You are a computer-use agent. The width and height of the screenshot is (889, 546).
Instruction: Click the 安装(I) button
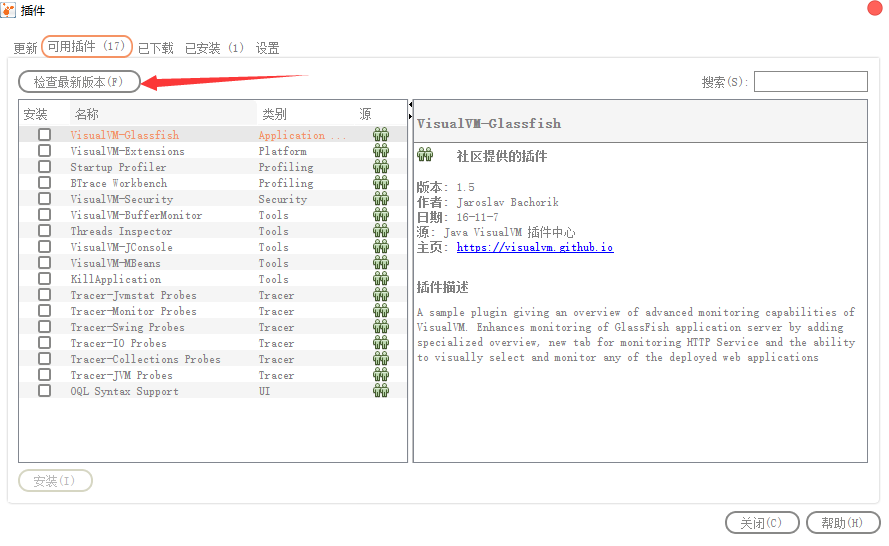[x=55, y=481]
